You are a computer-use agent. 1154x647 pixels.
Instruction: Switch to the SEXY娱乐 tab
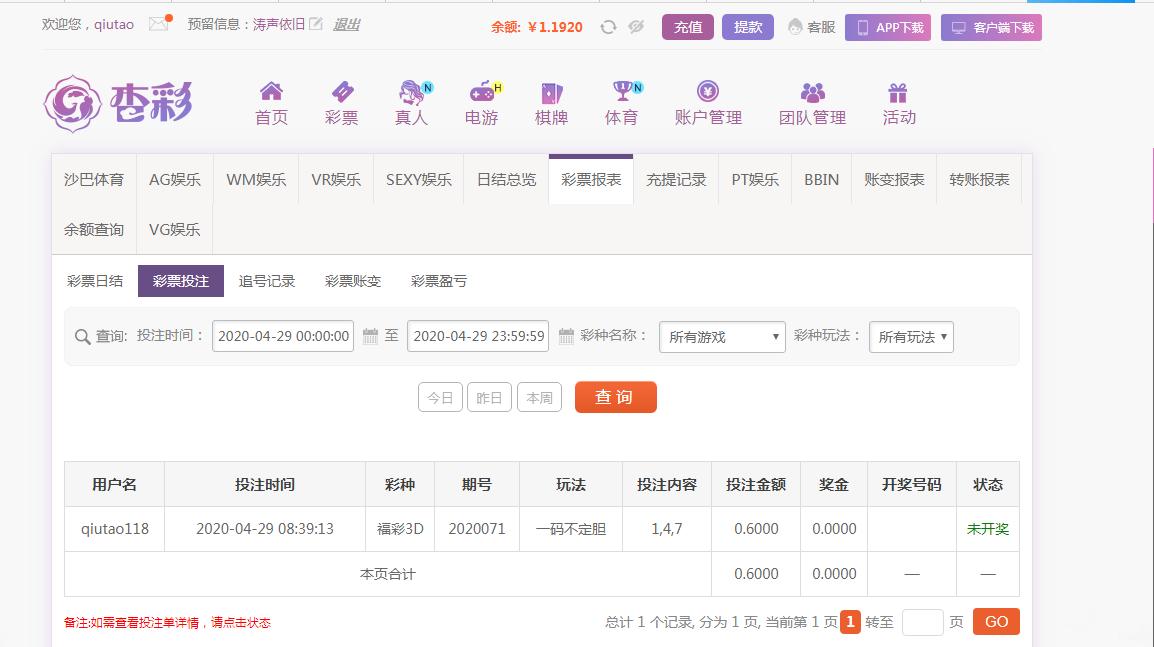419,180
